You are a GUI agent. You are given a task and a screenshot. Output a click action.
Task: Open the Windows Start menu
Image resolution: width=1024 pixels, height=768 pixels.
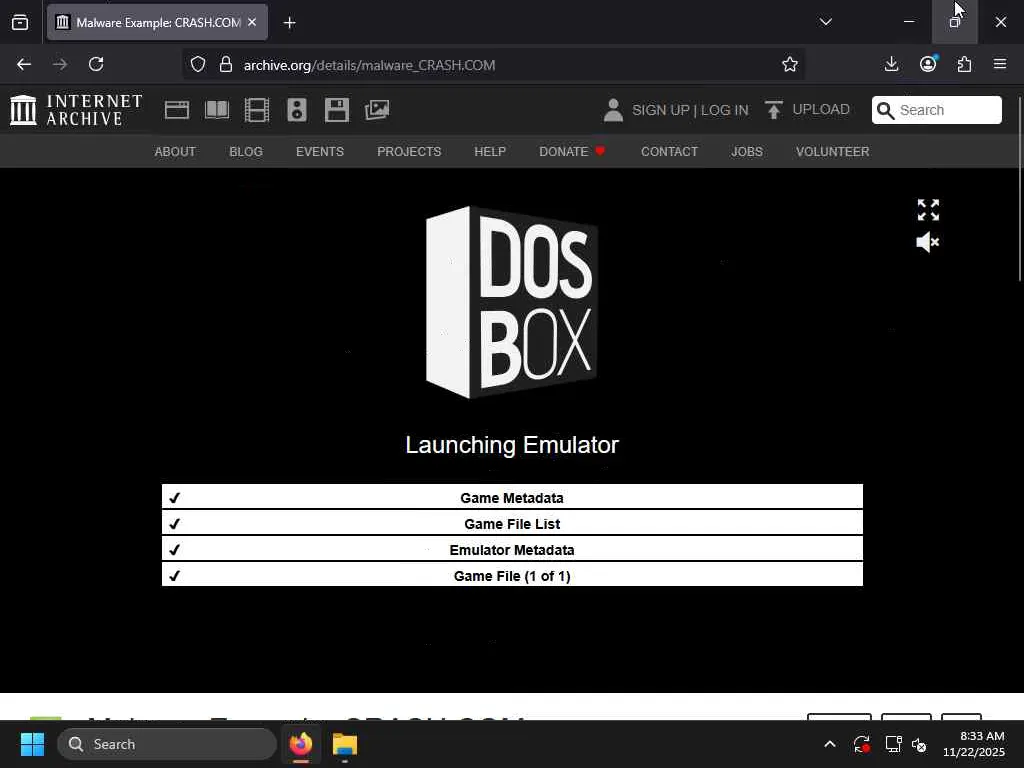(x=32, y=744)
